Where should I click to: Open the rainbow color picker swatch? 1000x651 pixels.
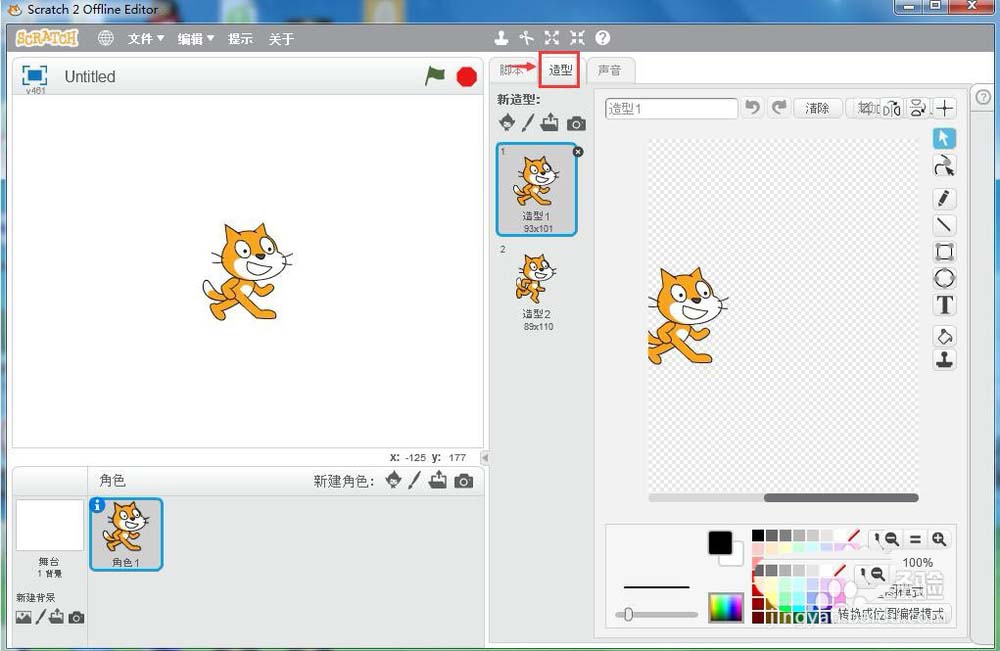(x=726, y=607)
